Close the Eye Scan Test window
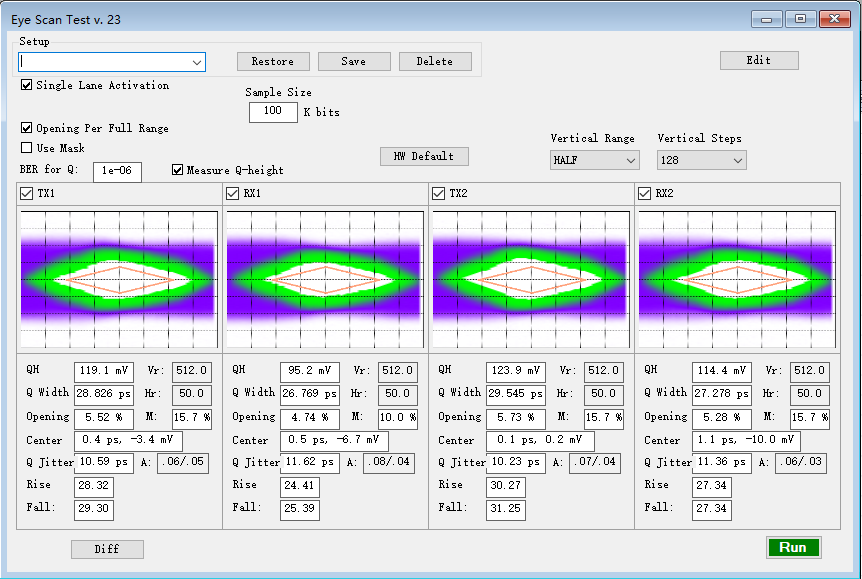The height and width of the screenshot is (579, 862). point(835,19)
